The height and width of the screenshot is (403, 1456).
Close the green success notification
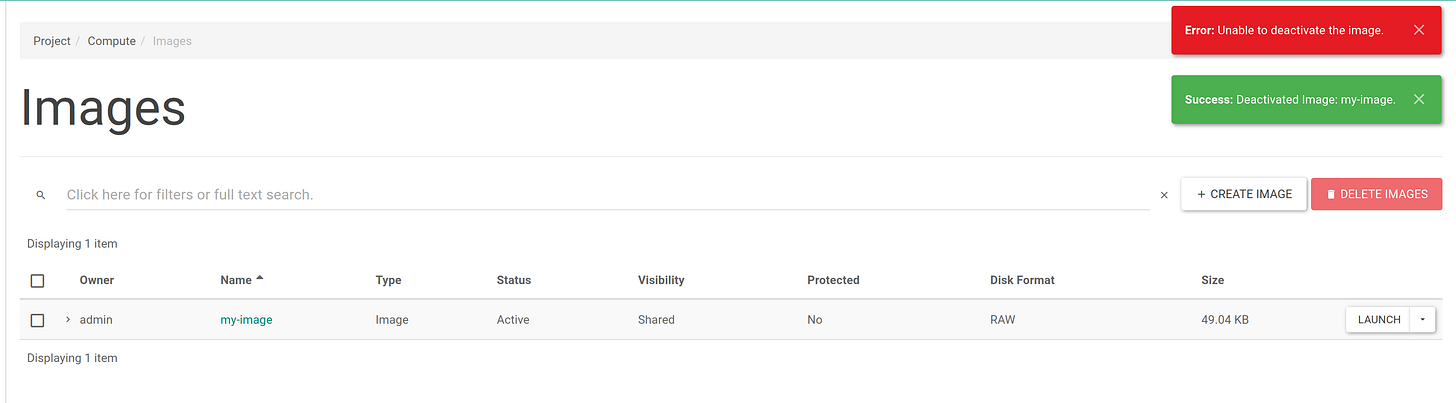click(x=1419, y=99)
